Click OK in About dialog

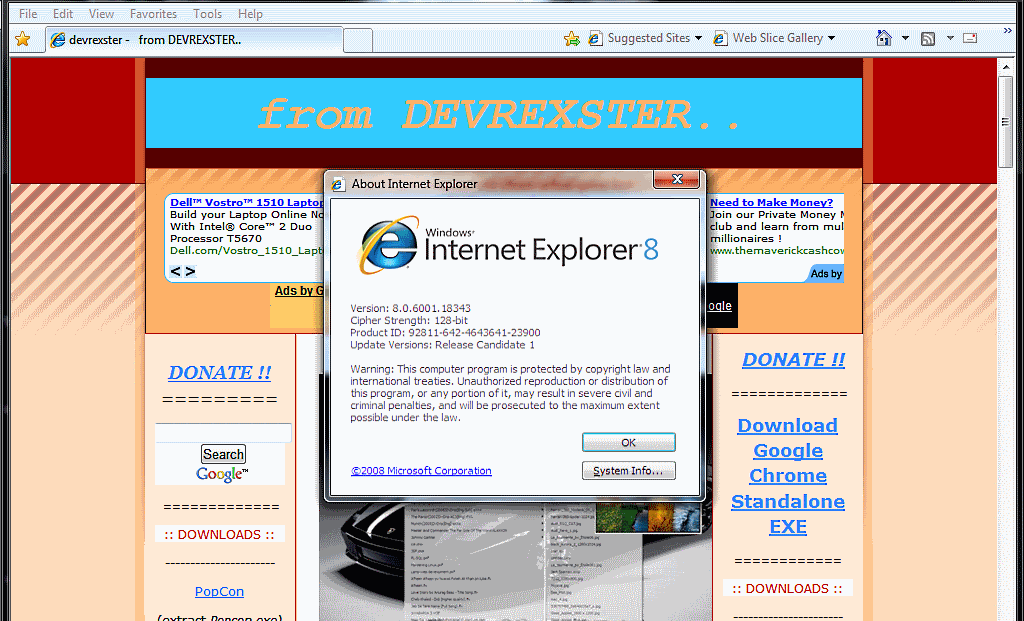pos(628,442)
